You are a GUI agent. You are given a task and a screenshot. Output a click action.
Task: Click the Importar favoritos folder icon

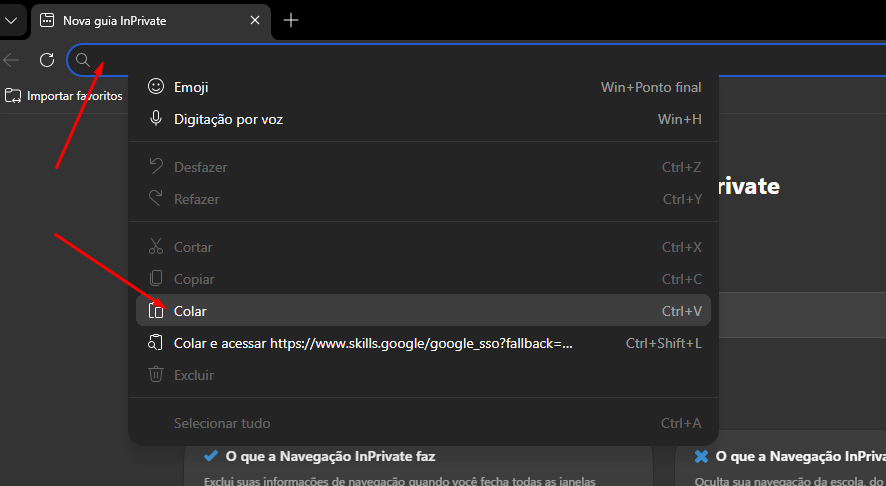click(13, 96)
